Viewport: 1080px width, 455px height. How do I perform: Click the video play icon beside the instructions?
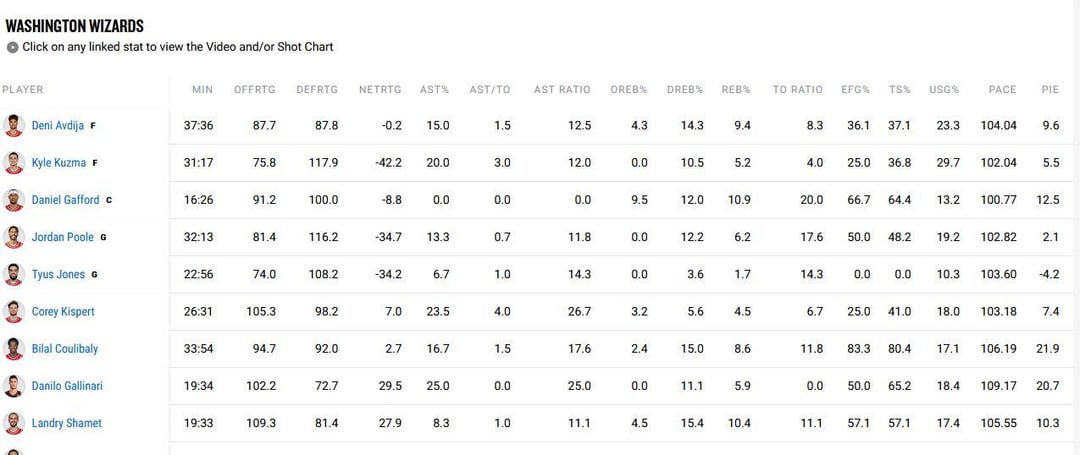(x=12, y=47)
